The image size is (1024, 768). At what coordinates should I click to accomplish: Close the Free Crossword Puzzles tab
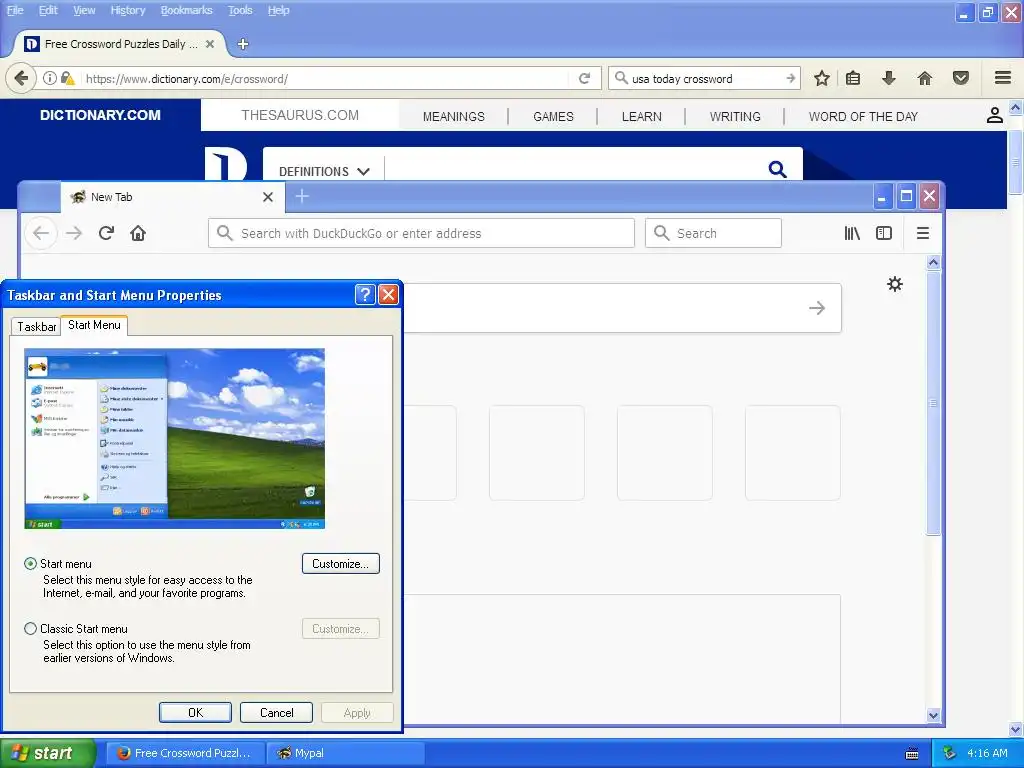(210, 44)
